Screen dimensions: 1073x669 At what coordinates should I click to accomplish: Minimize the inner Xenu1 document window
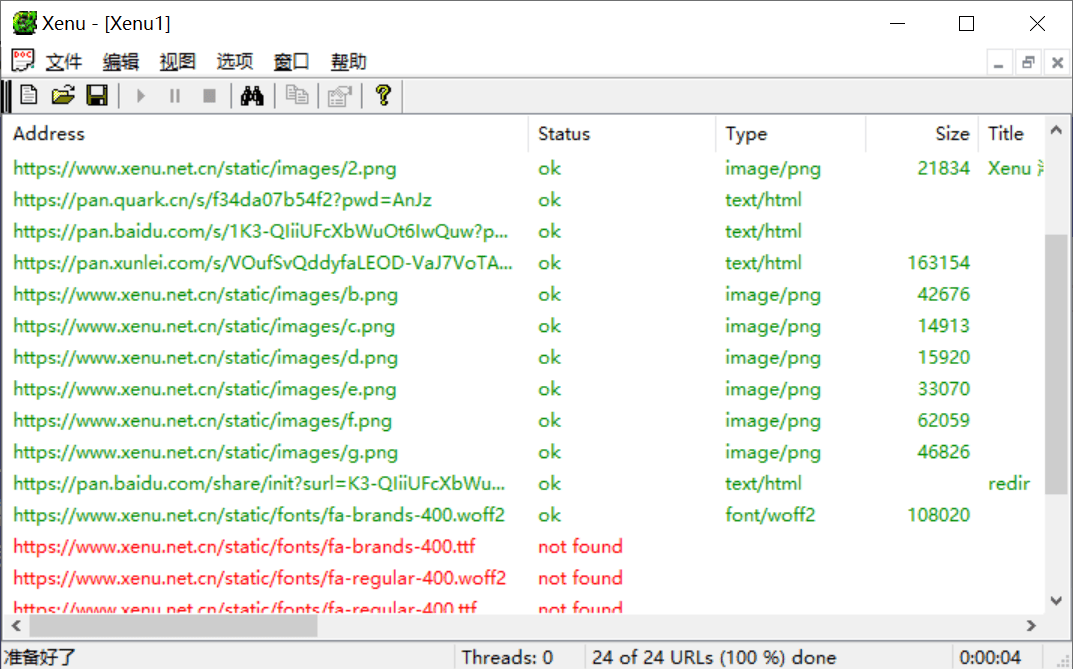[x=998, y=63]
